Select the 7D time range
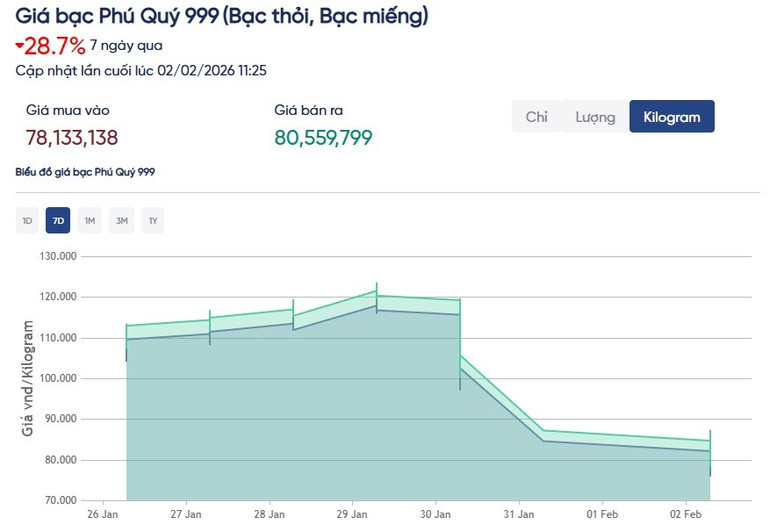The image size is (770, 531). pyautogui.click(x=58, y=220)
